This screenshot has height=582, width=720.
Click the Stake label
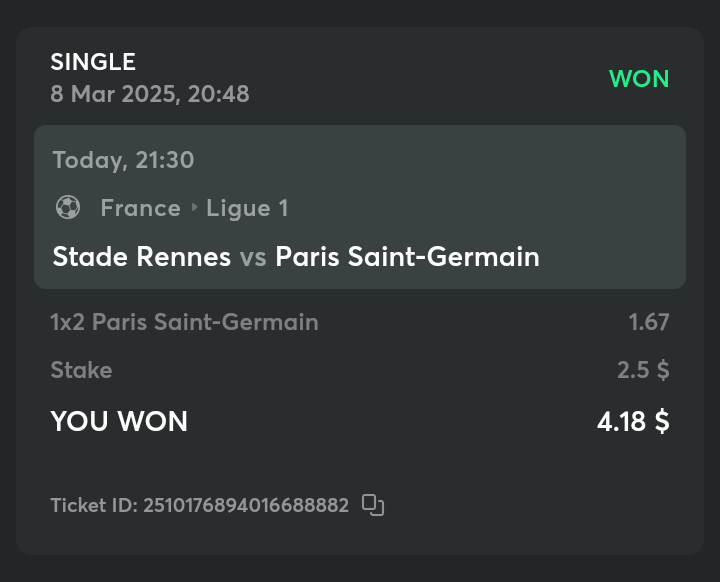click(81, 370)
